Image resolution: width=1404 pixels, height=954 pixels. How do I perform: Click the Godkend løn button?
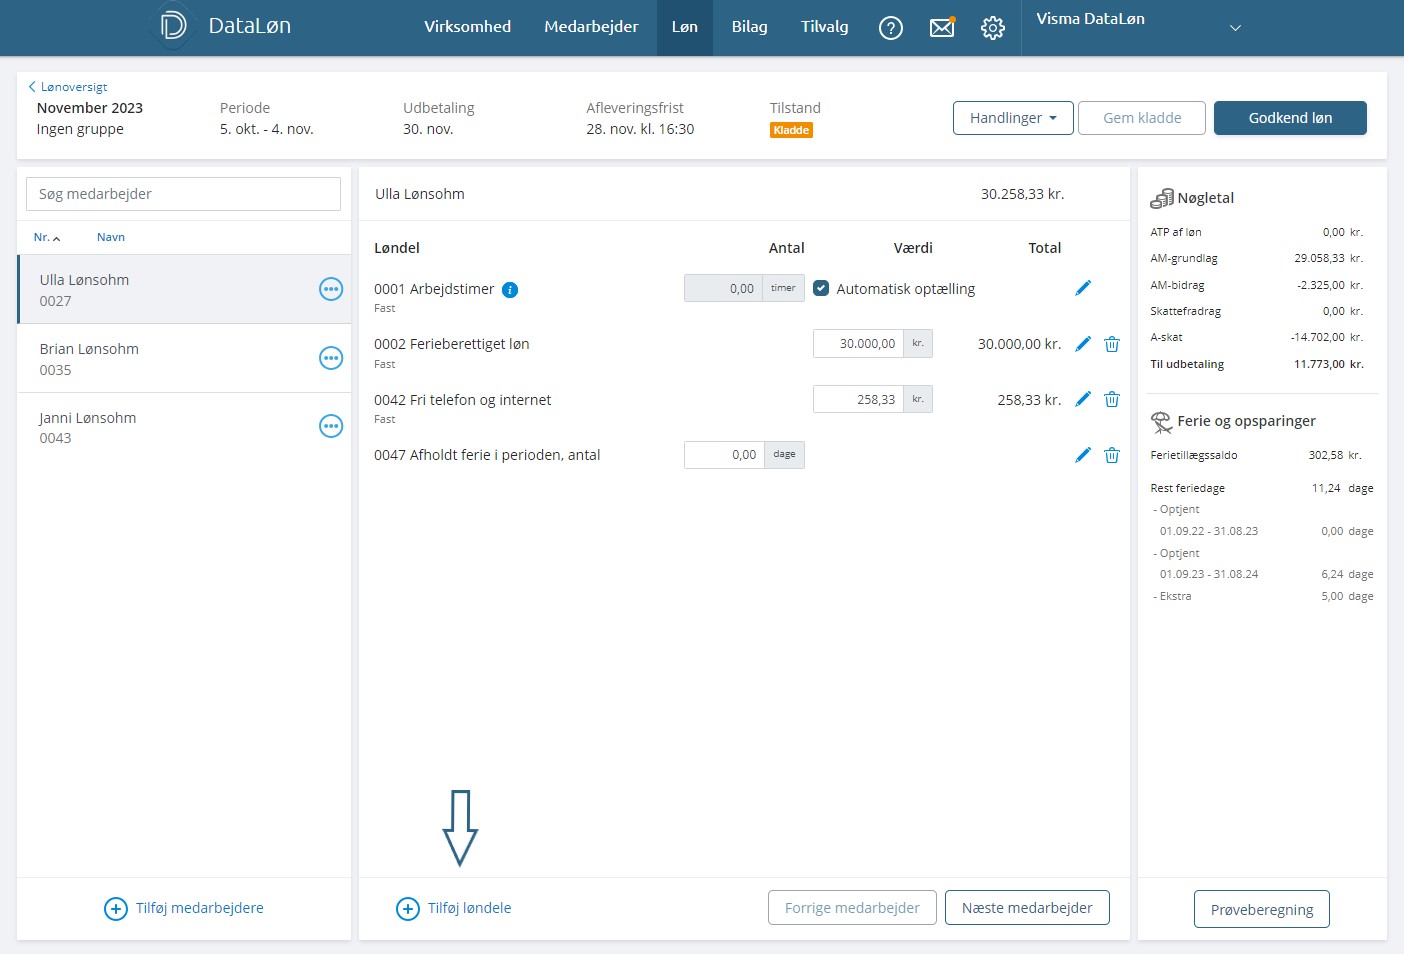click(1289, 118)
